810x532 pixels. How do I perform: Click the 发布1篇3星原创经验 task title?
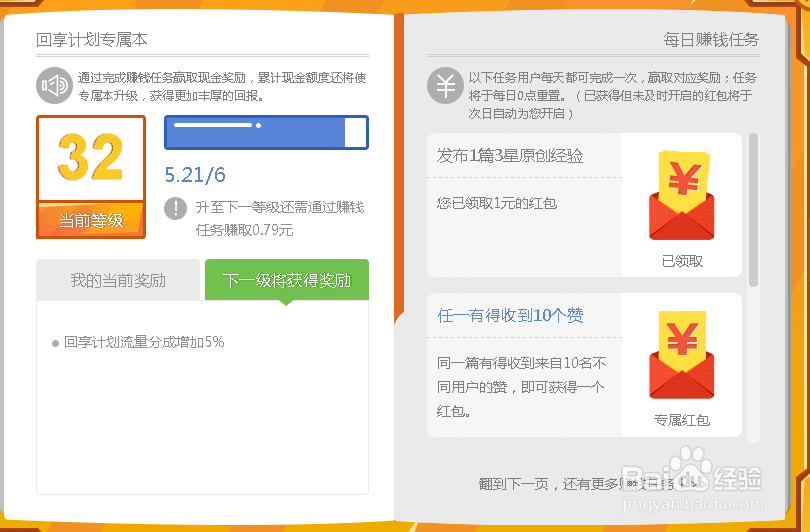pyautogui.click(x=510, y=156)
